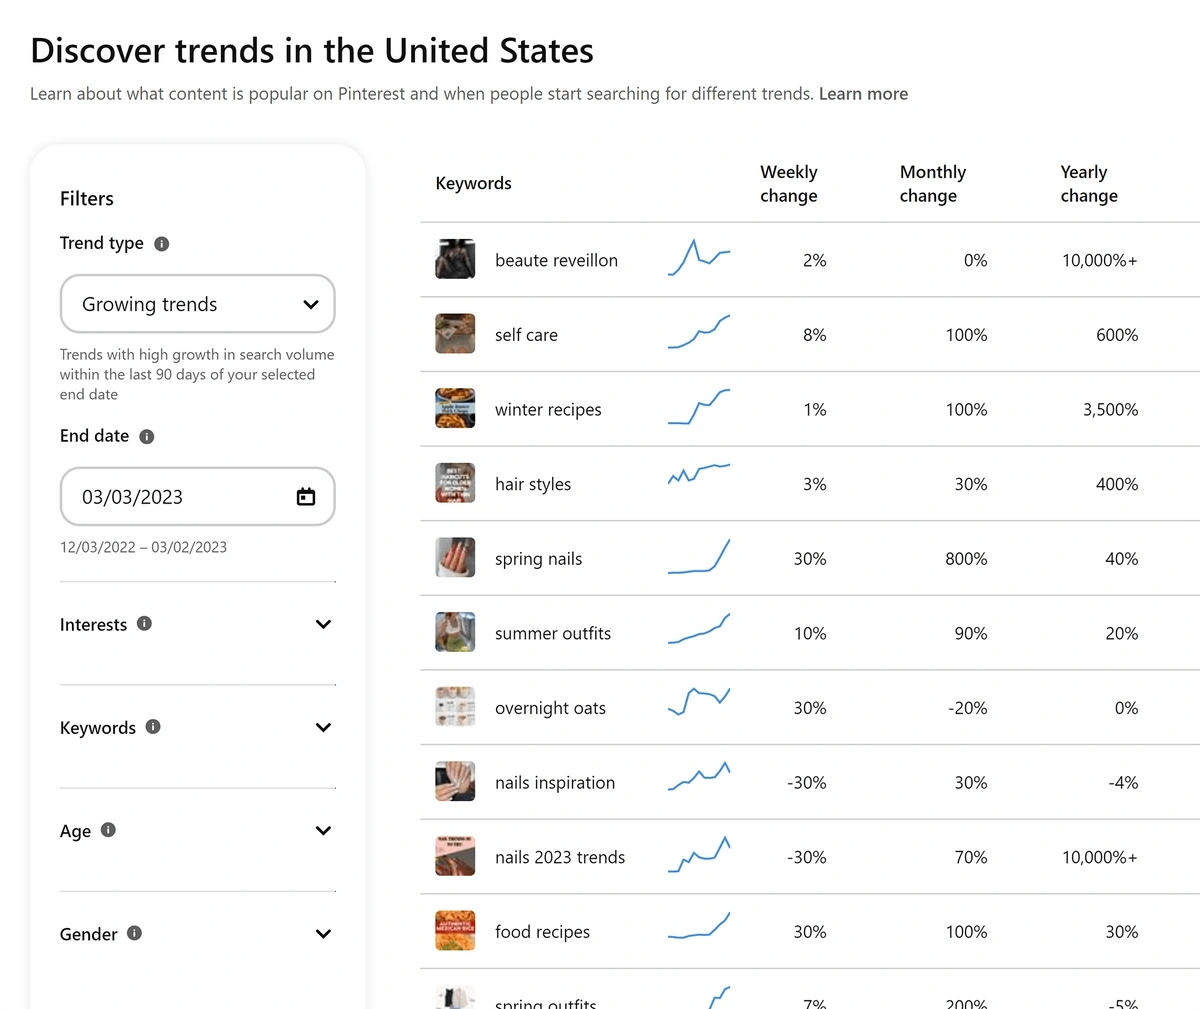Click the info icon beside Gender

tap(134, 933)
